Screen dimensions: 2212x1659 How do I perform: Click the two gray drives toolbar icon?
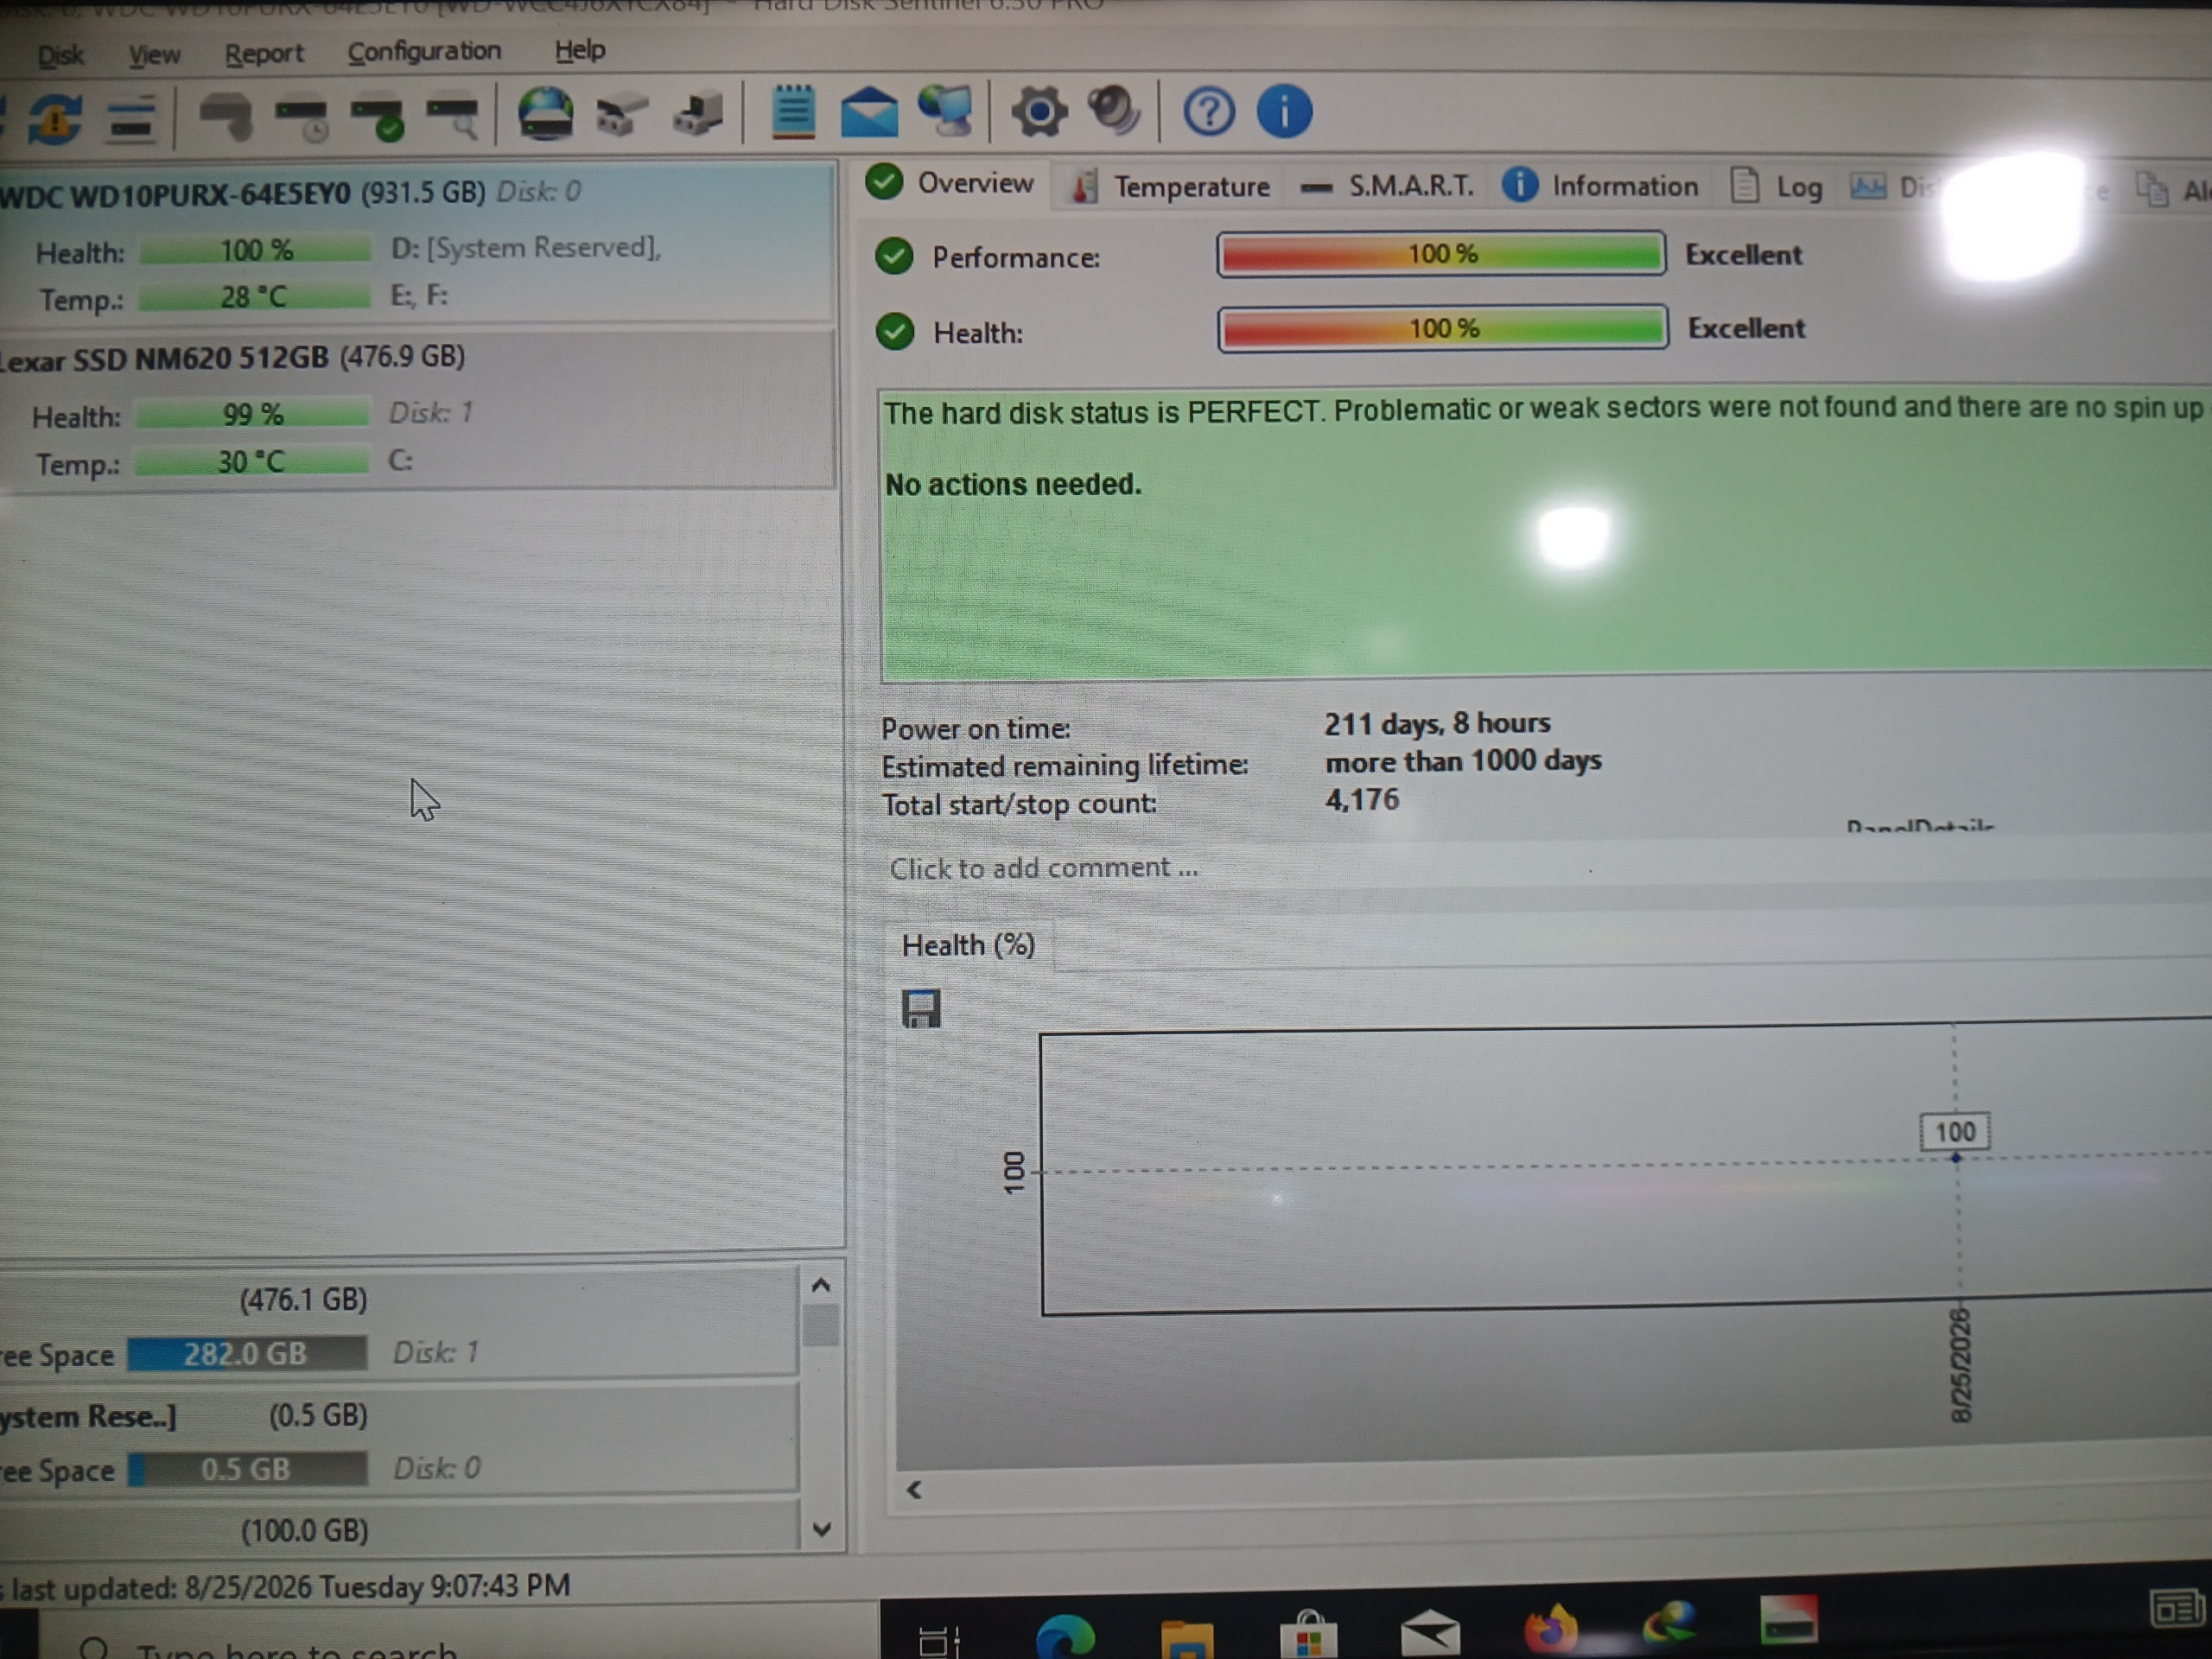621,113
